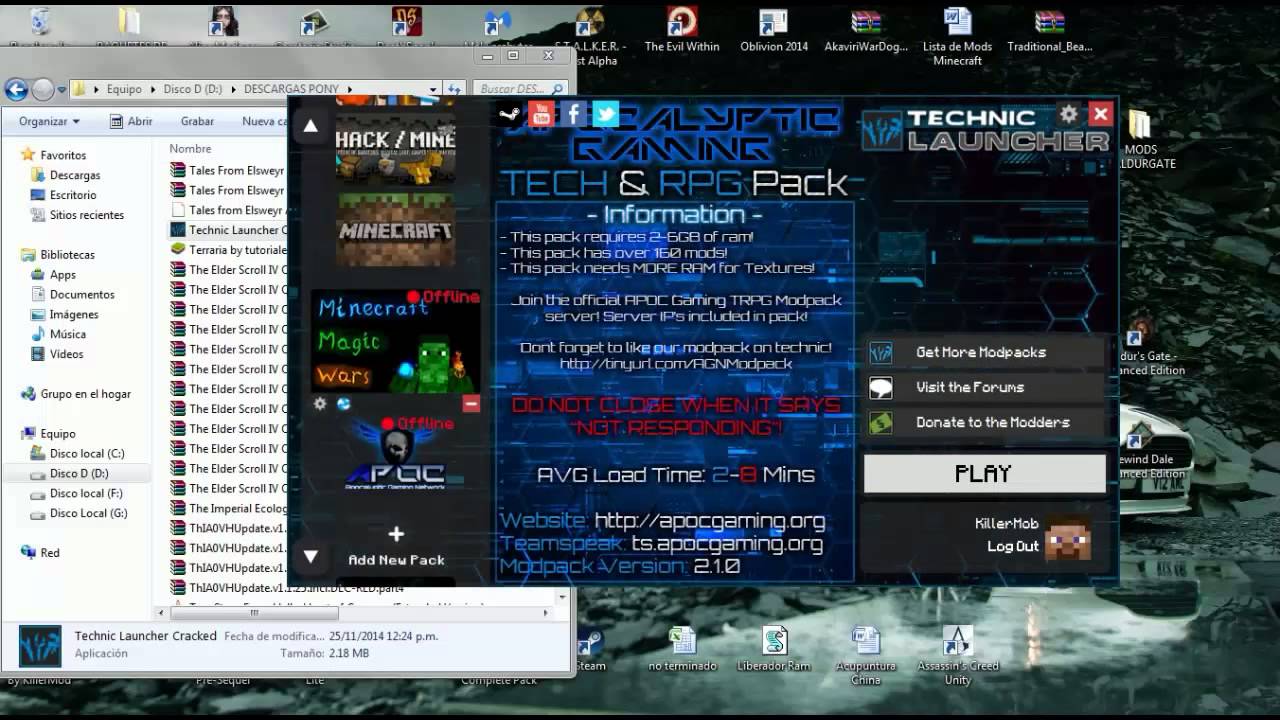Open 'no terminado' Excel file on desktop

pyautogui.click(x=682, y=649)
